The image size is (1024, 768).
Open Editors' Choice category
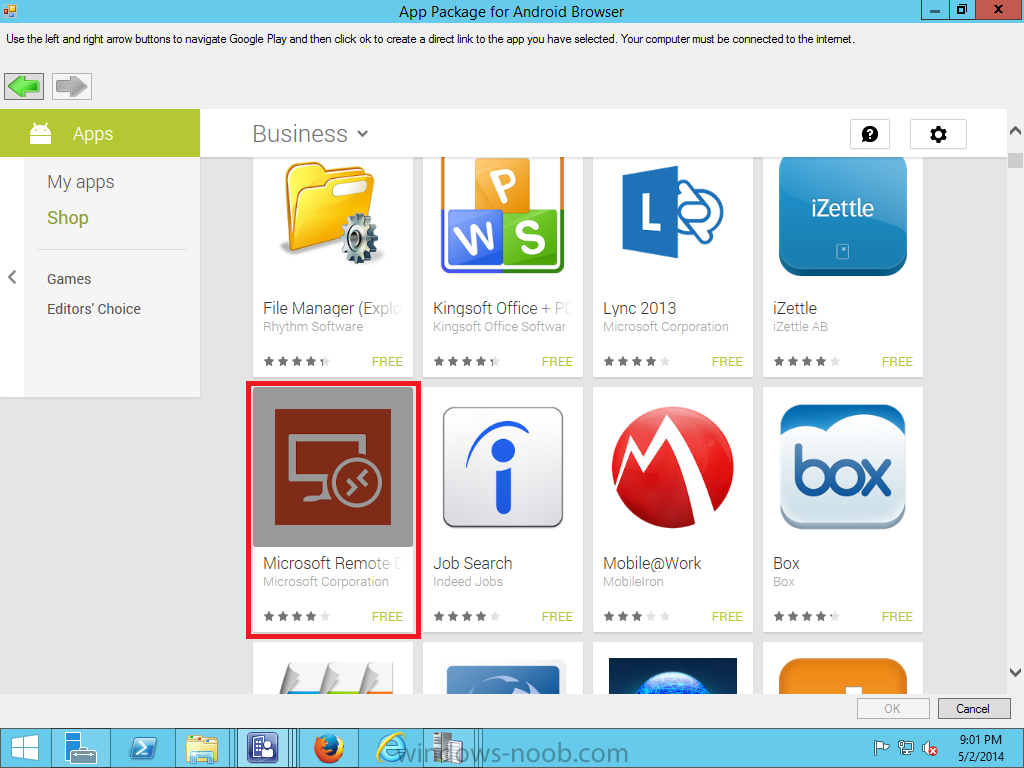point(93,309)
